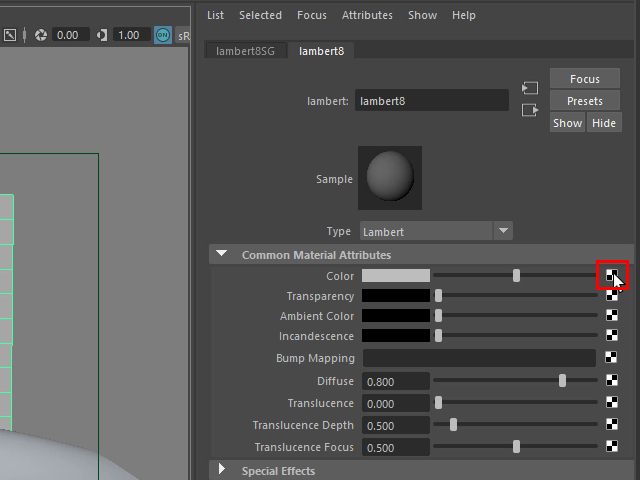Collapse the Common Material Attributes section
The width and height of the screenshot is (640, 480).
tap(222, 255)
